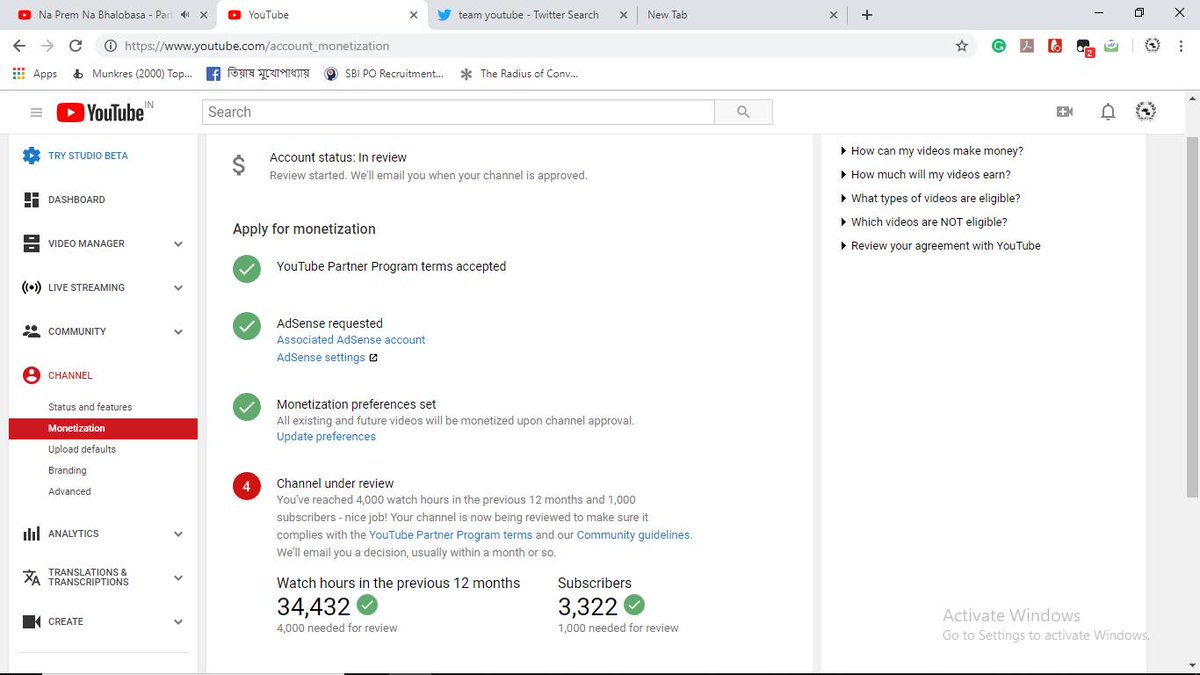
Task: Bookmark this page with the star icon
Action: 962,46
